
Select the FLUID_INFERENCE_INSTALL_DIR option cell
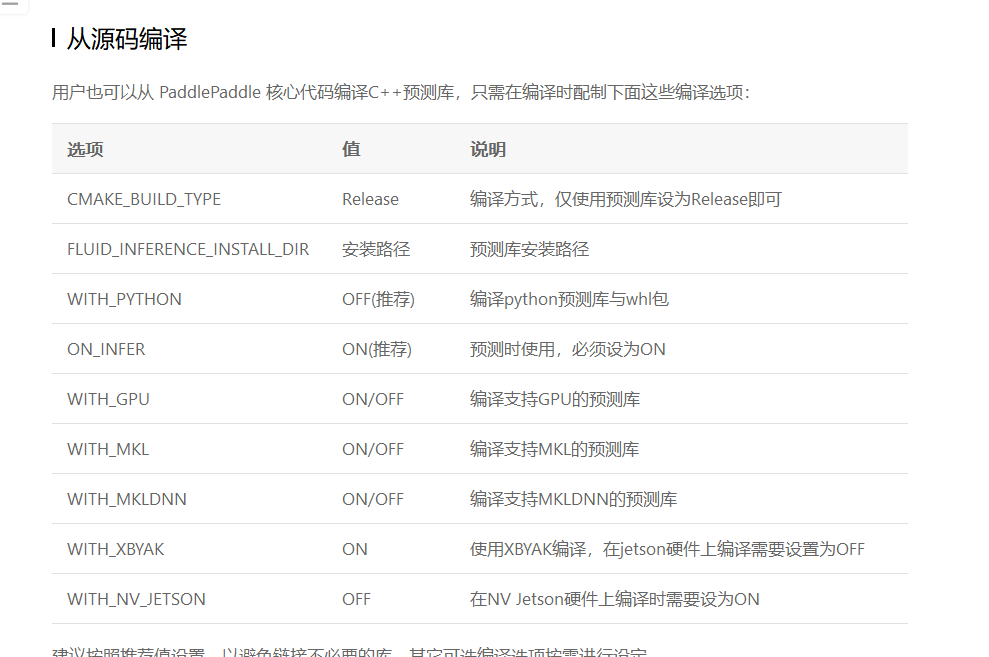pyautogui.click(x=188, y=249)
